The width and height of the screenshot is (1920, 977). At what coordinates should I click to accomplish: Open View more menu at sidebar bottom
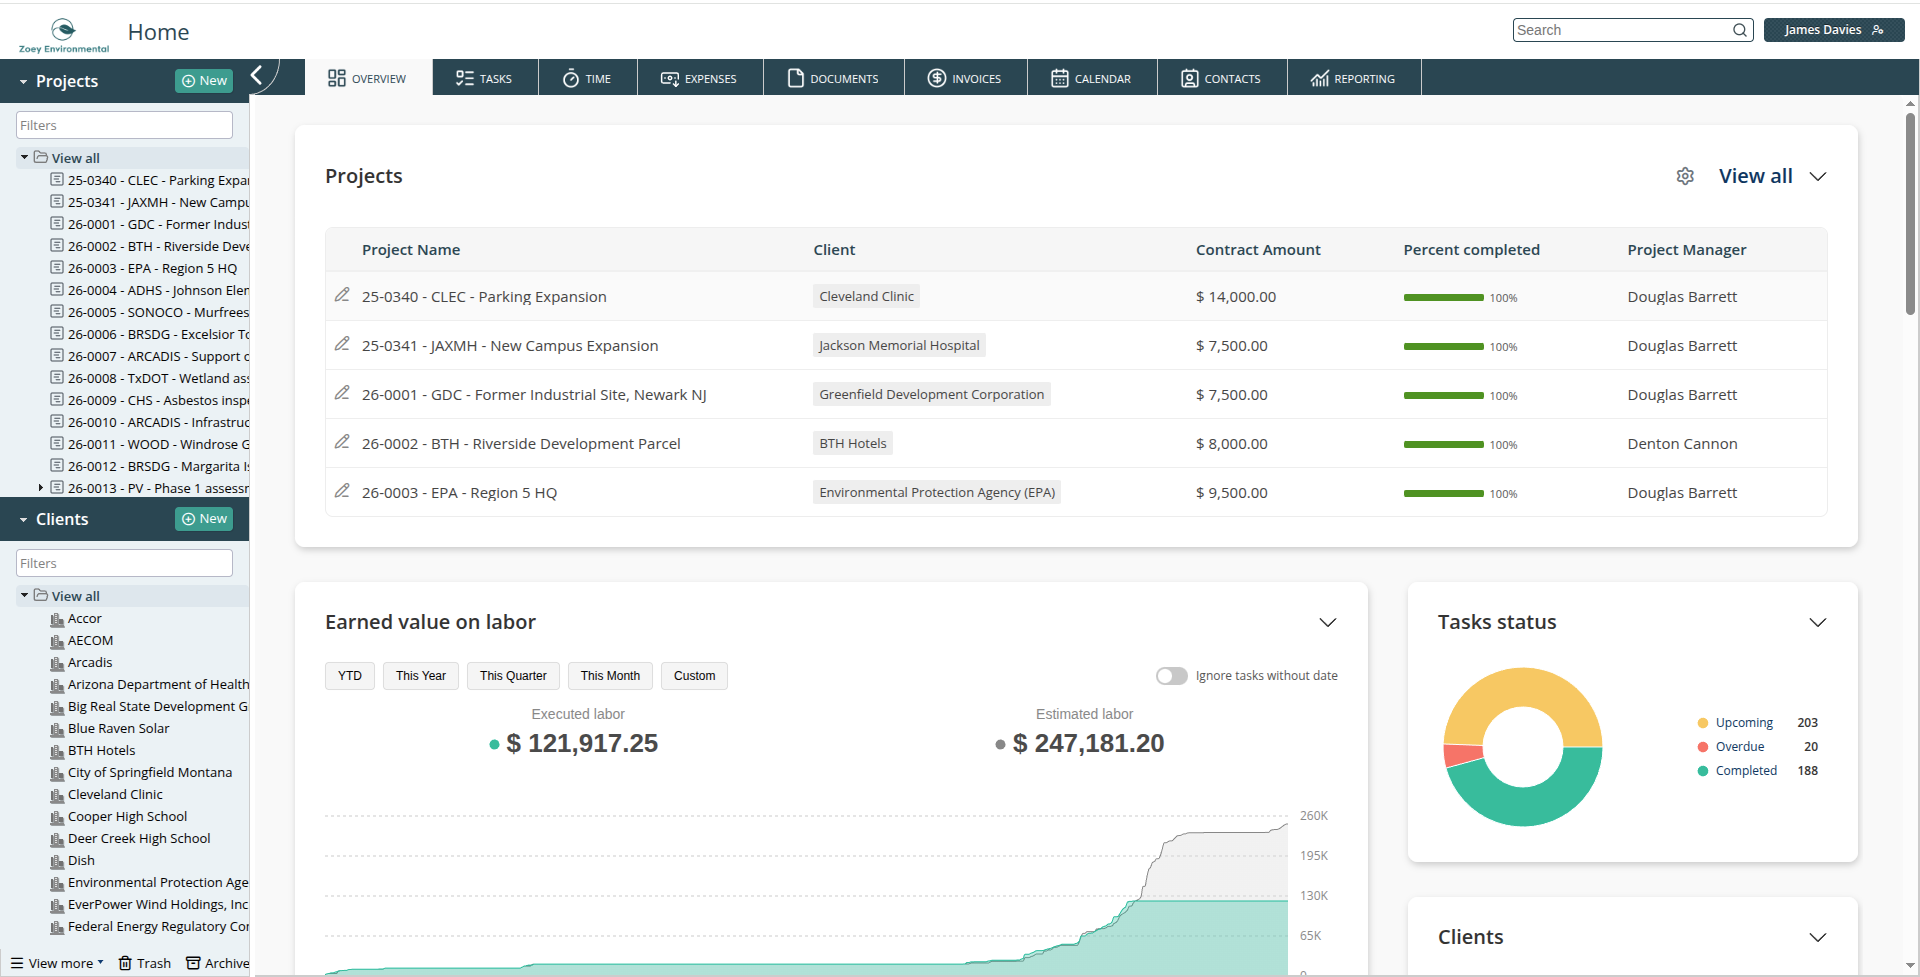57,963
